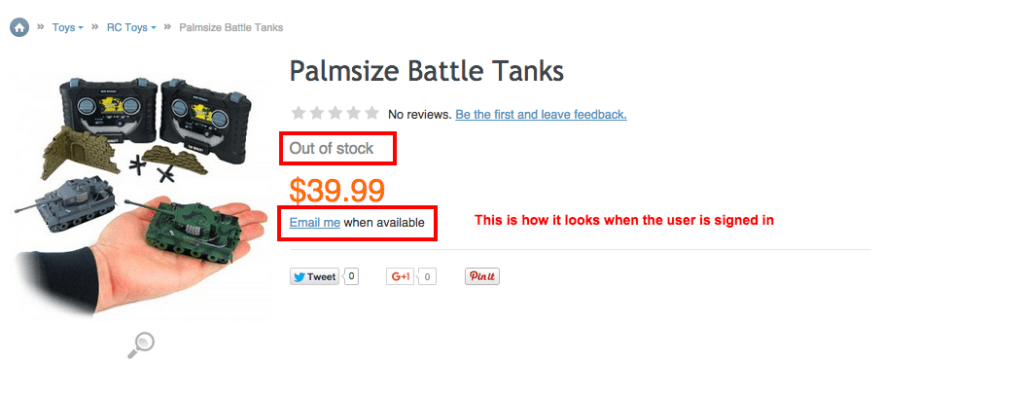This screenshot has height=397, width=1024.
Task: Select the fourth rating star
Action: pos(353,114)
